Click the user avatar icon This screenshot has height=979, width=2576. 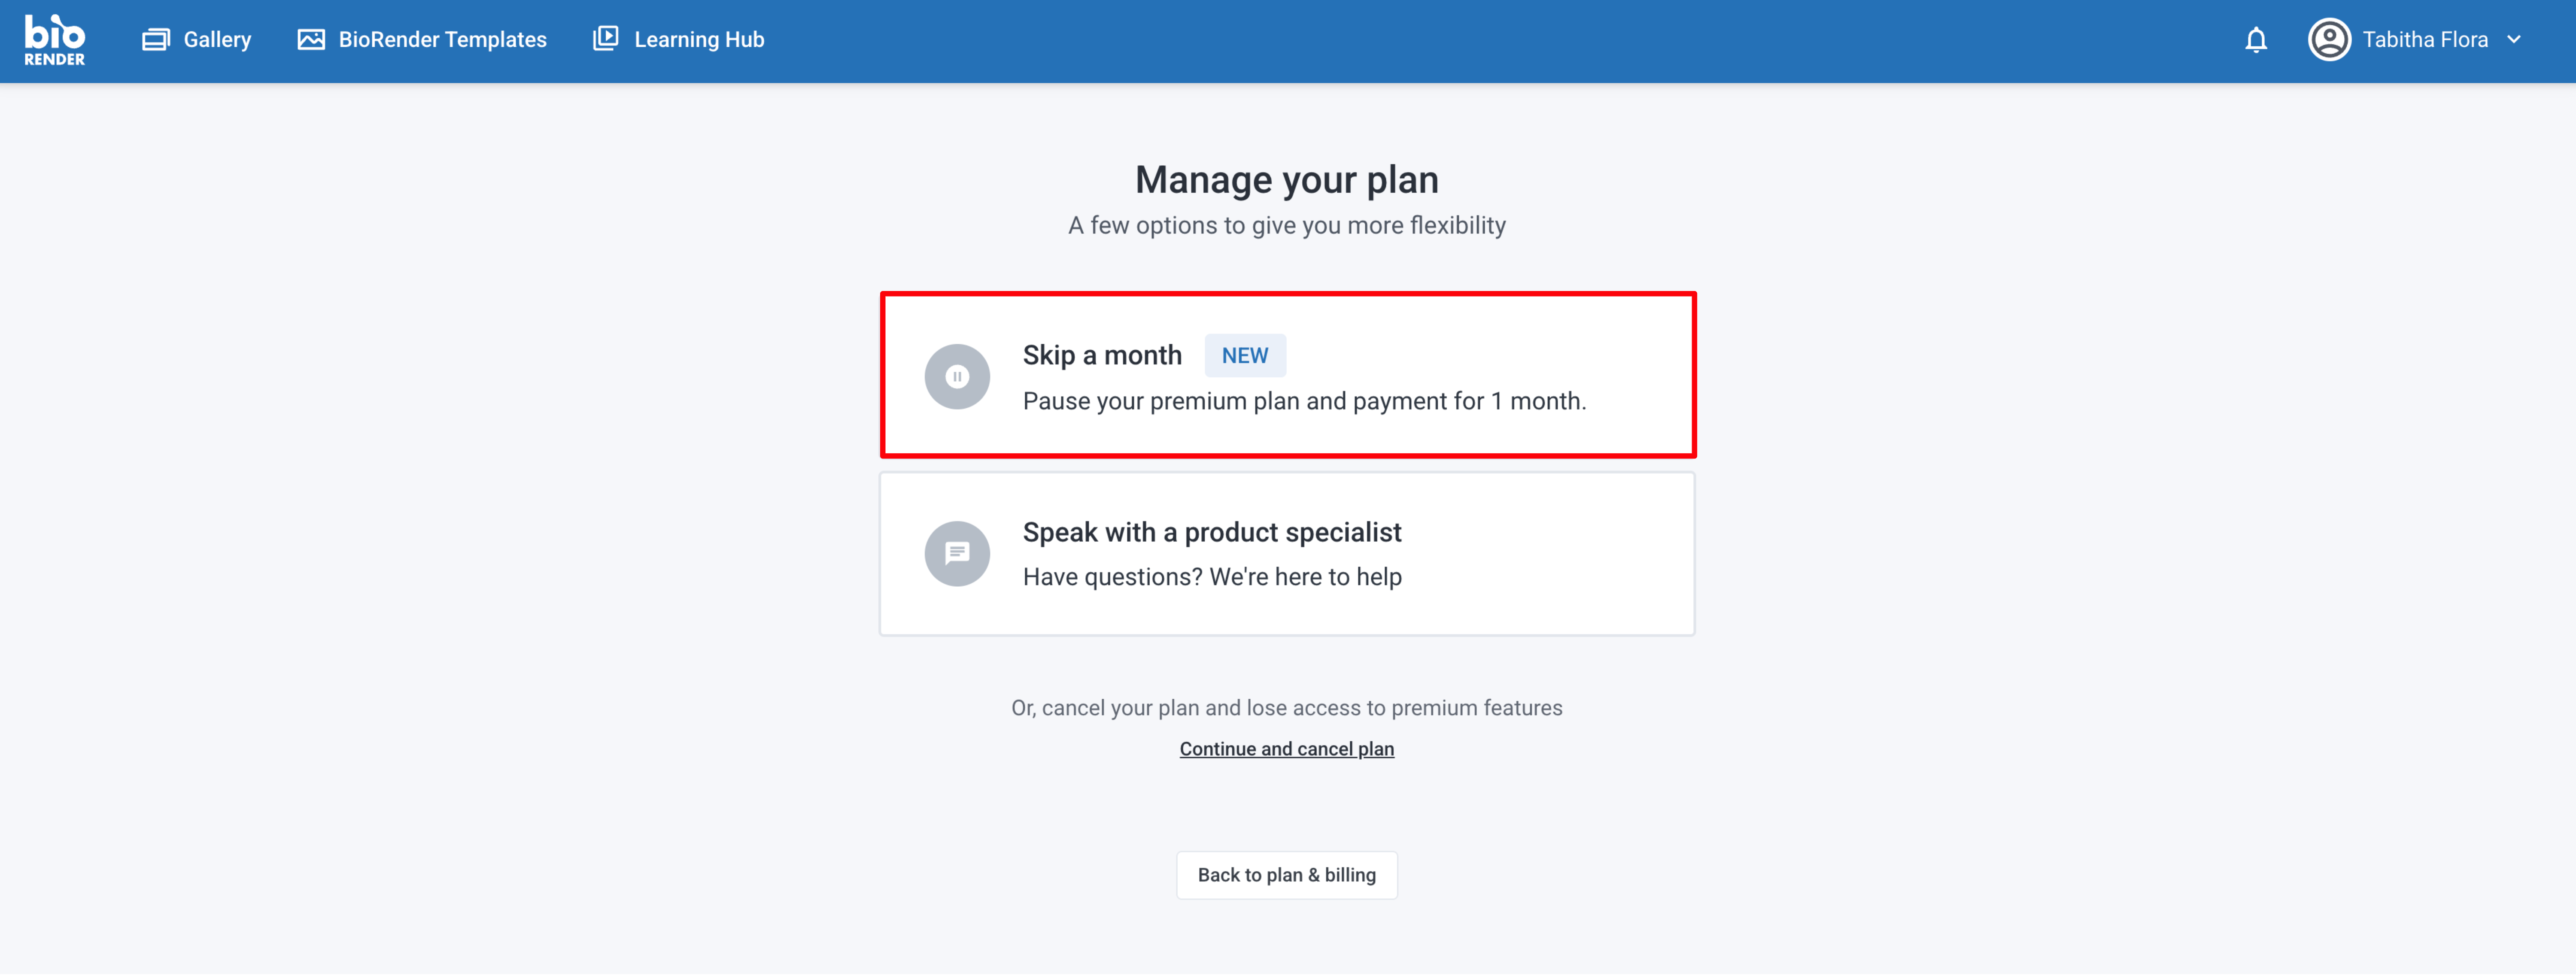2329,40
